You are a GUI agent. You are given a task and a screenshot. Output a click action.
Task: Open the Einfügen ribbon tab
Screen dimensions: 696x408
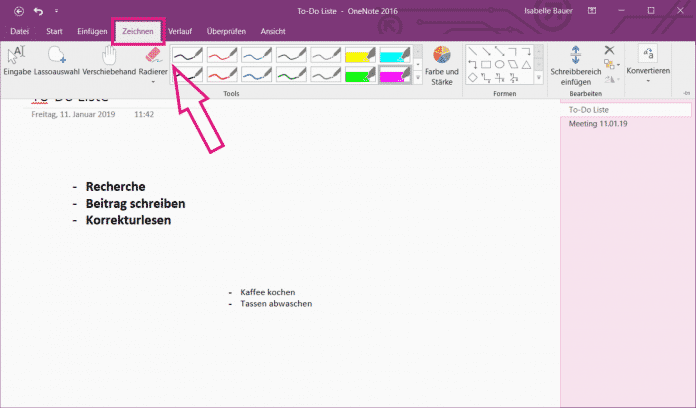pyautogui.click(x=91, y=32)
